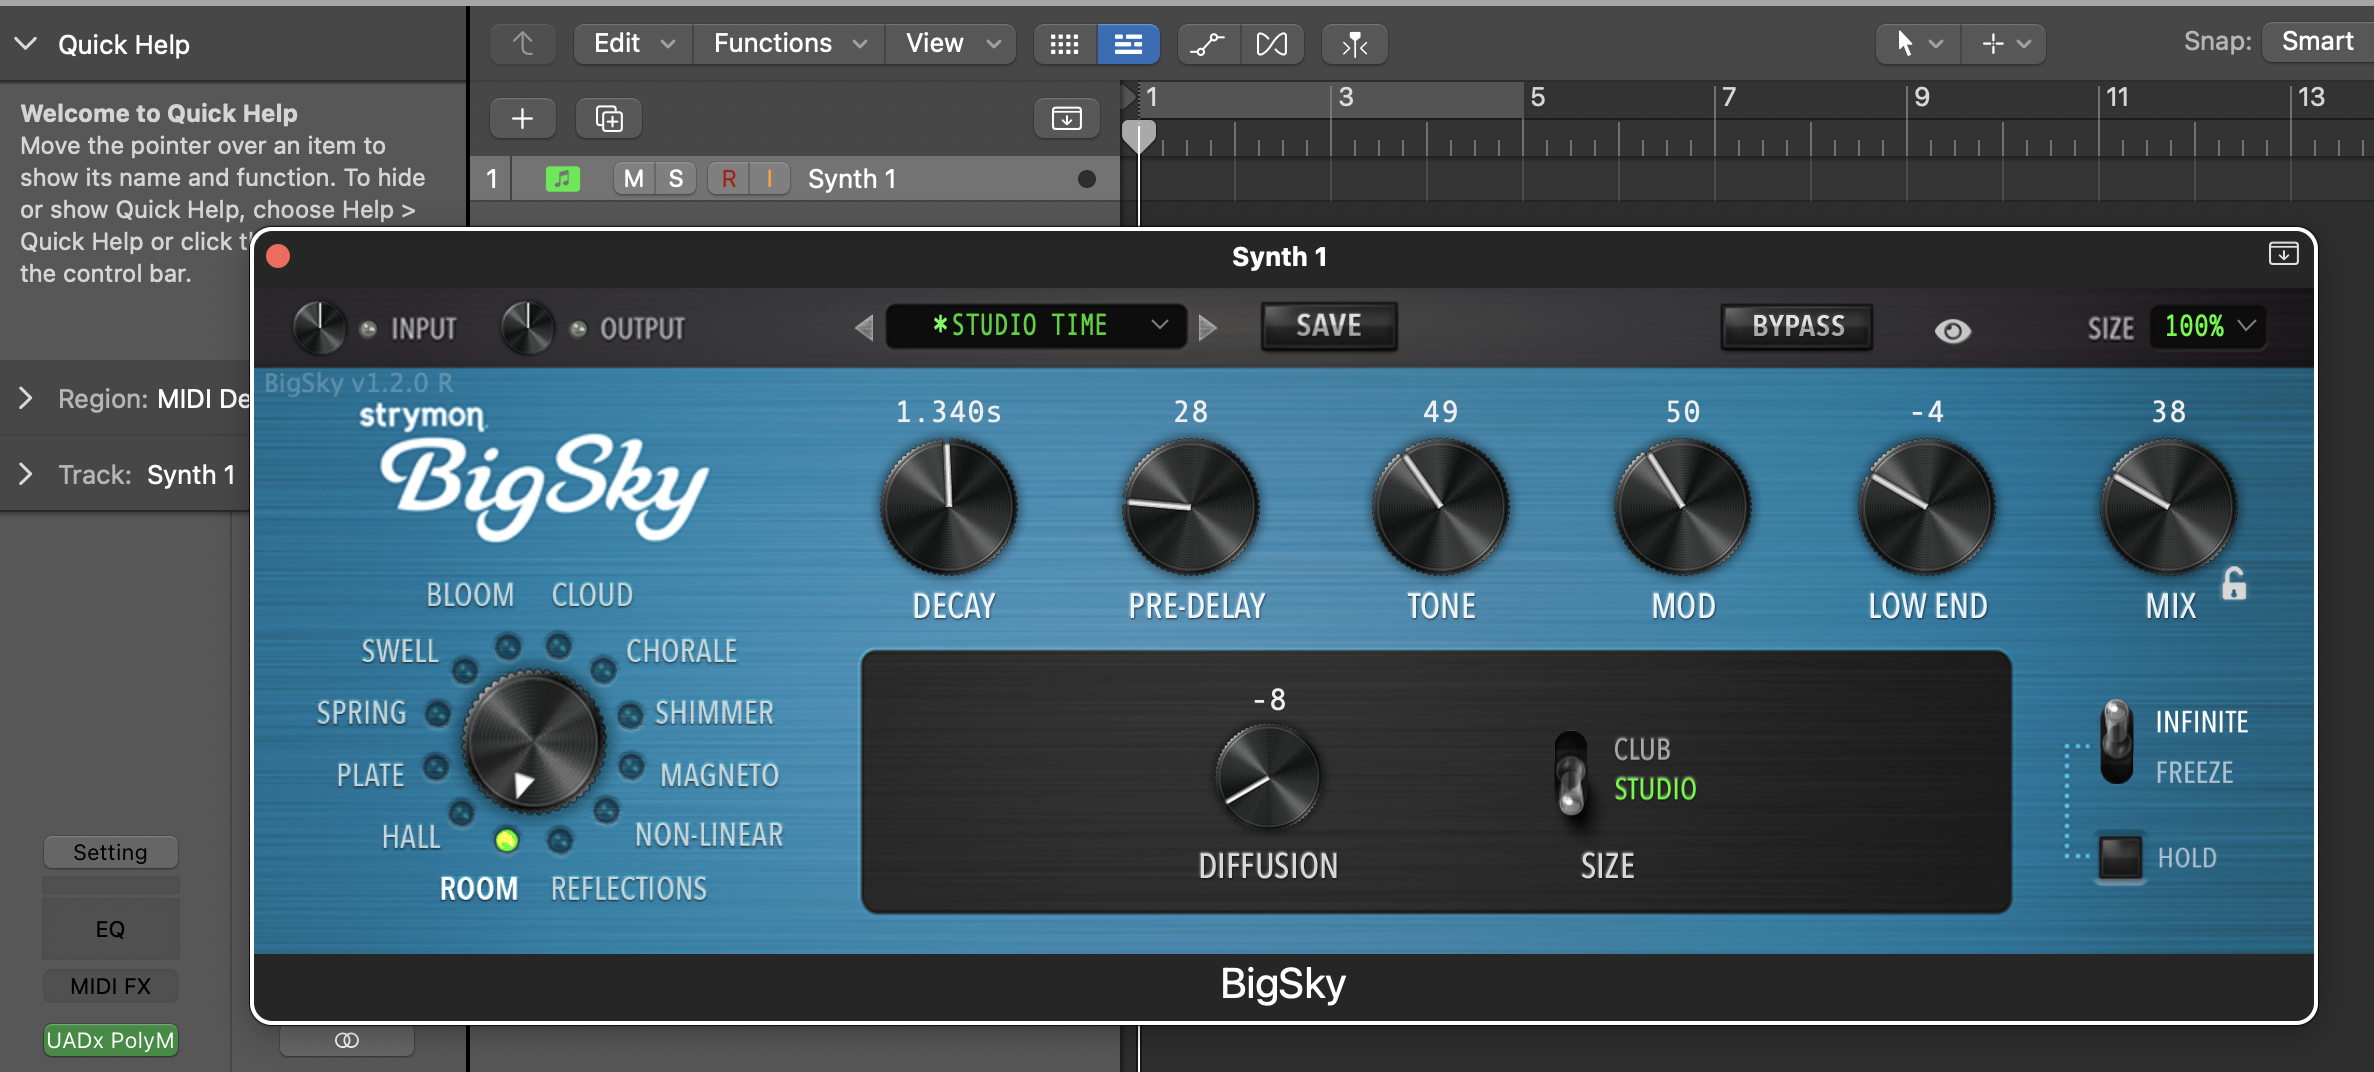The image size is (2374, 1072).
Task: Go to next preset with right arrow
Action: 1207,327
